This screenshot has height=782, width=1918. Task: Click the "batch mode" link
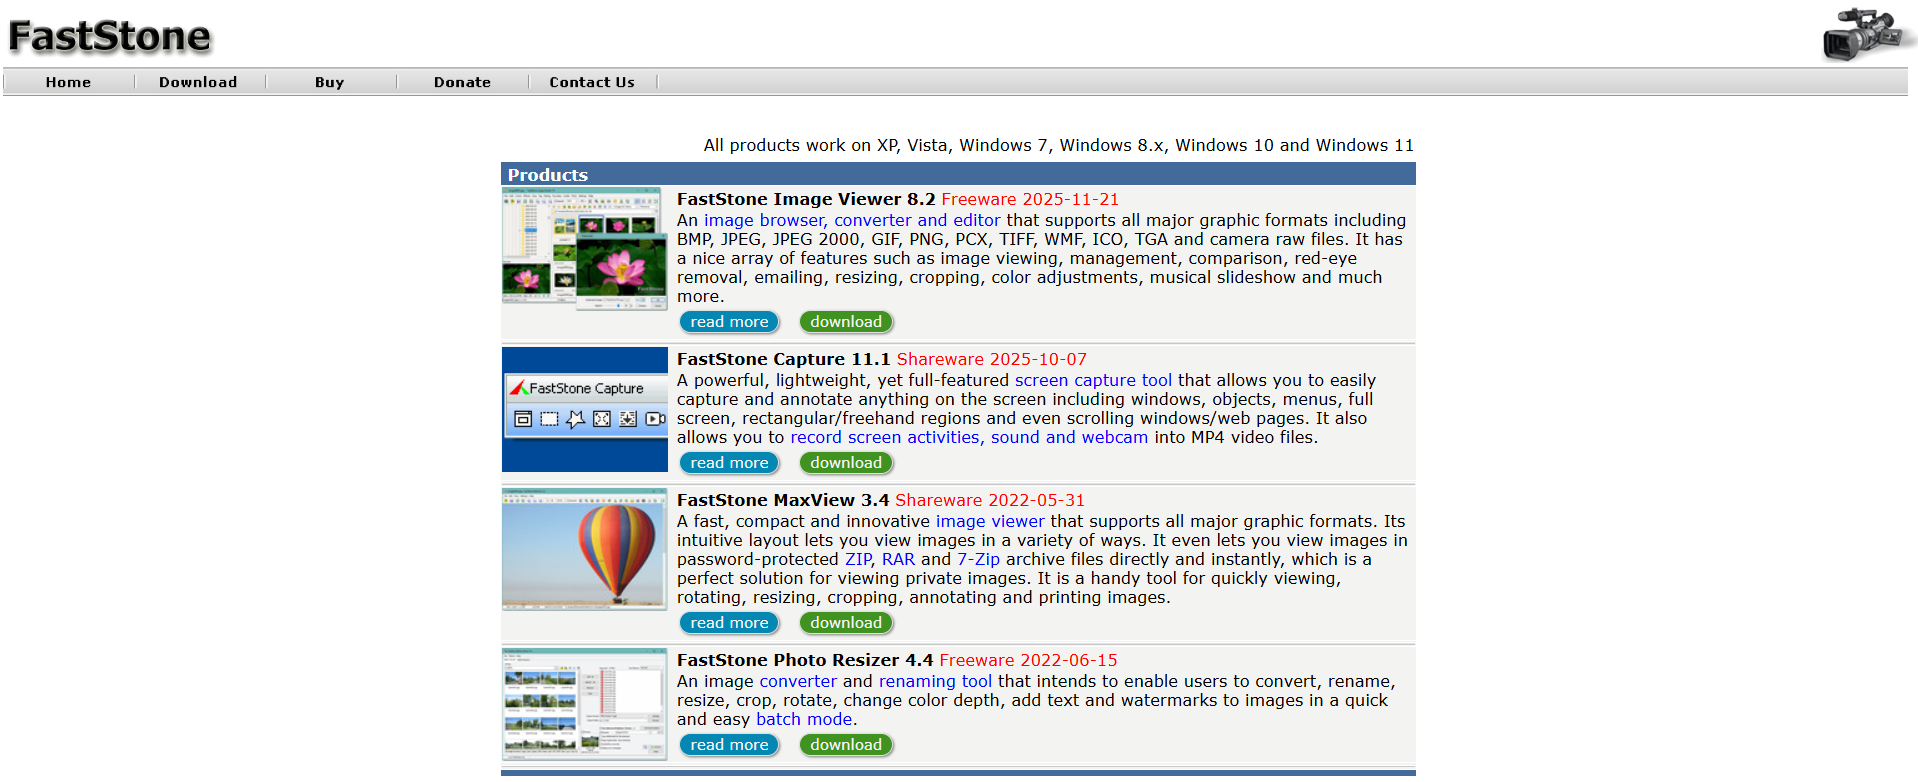(804, 719)
